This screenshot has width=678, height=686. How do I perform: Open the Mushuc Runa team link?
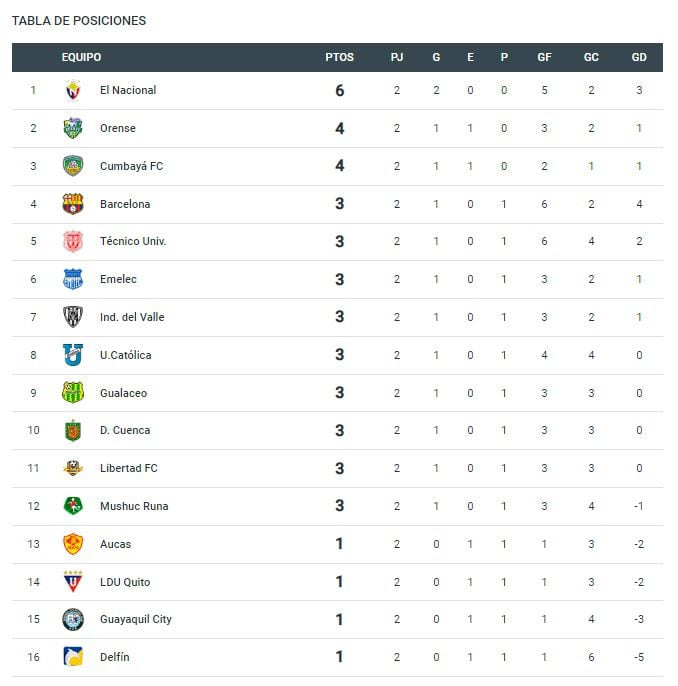[134, 506]
